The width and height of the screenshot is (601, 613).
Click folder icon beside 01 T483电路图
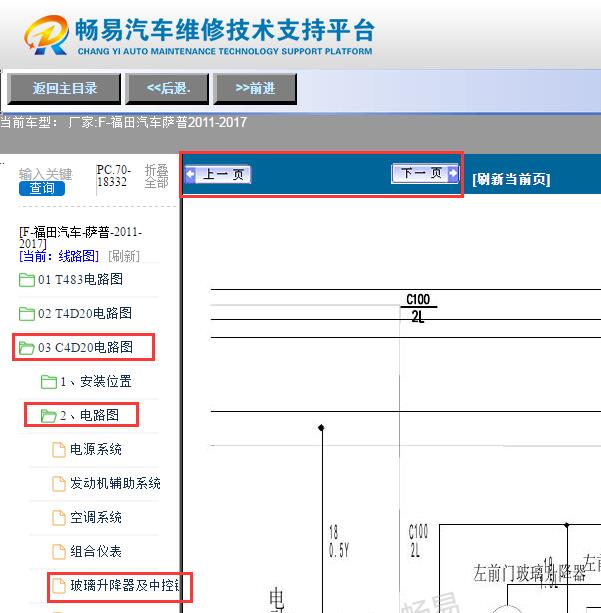pyautogui.click(x=27, y=280)
